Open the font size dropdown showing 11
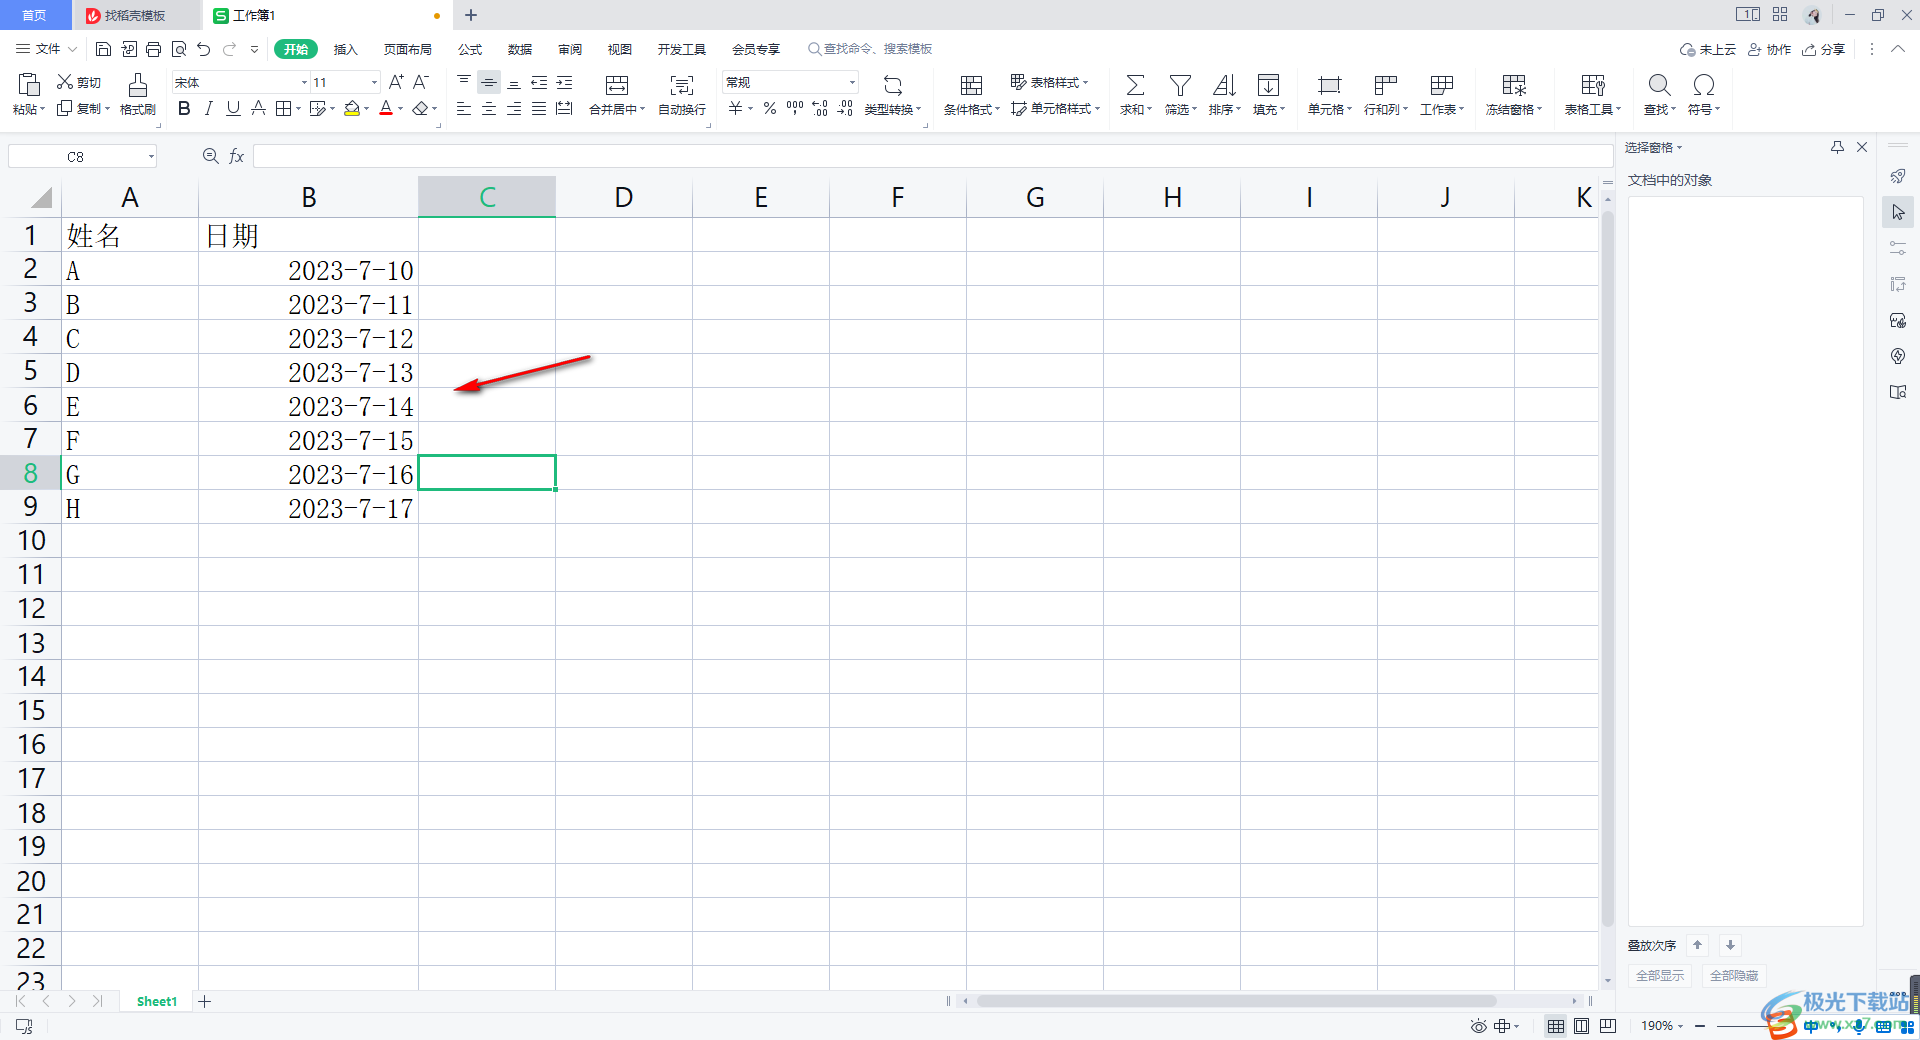This screenshot has width=1920, height=1040. (374, 82)
